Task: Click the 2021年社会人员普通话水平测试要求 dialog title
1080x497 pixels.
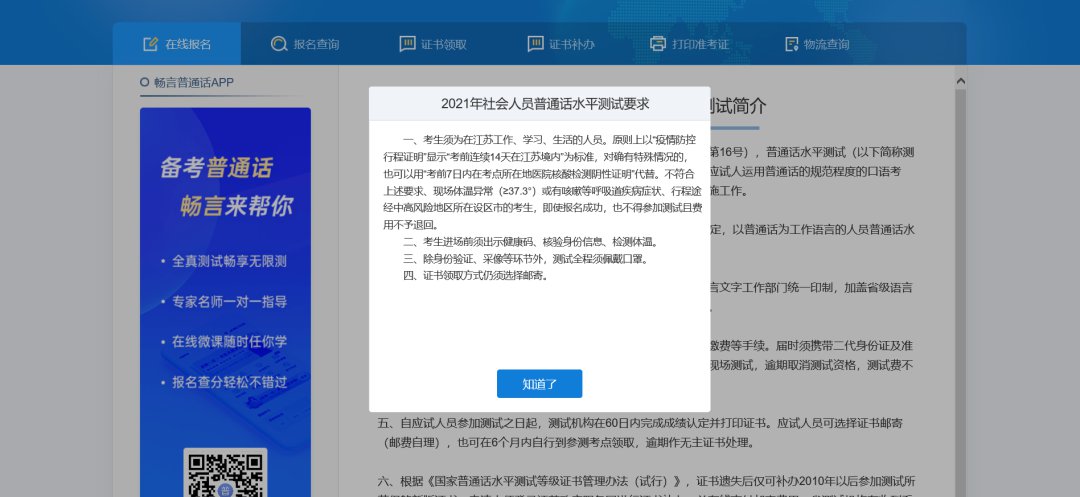Action: (x=539, y=103)
